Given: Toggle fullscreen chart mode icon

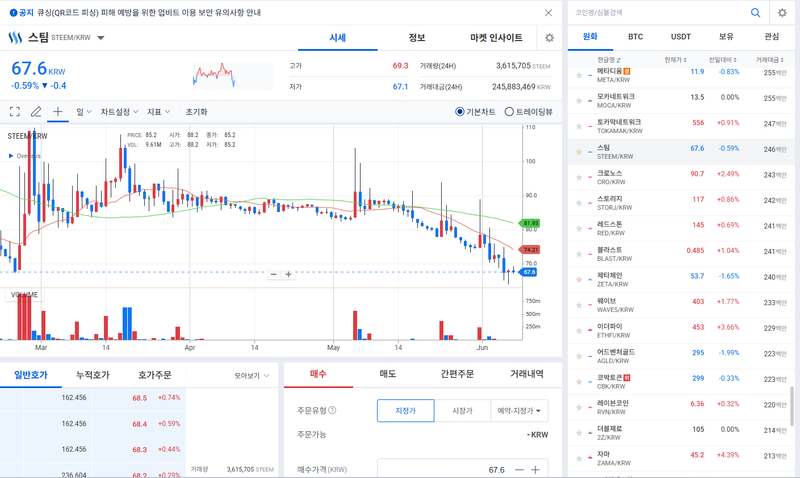Looking at the screenshot, I should click(15, 112).
